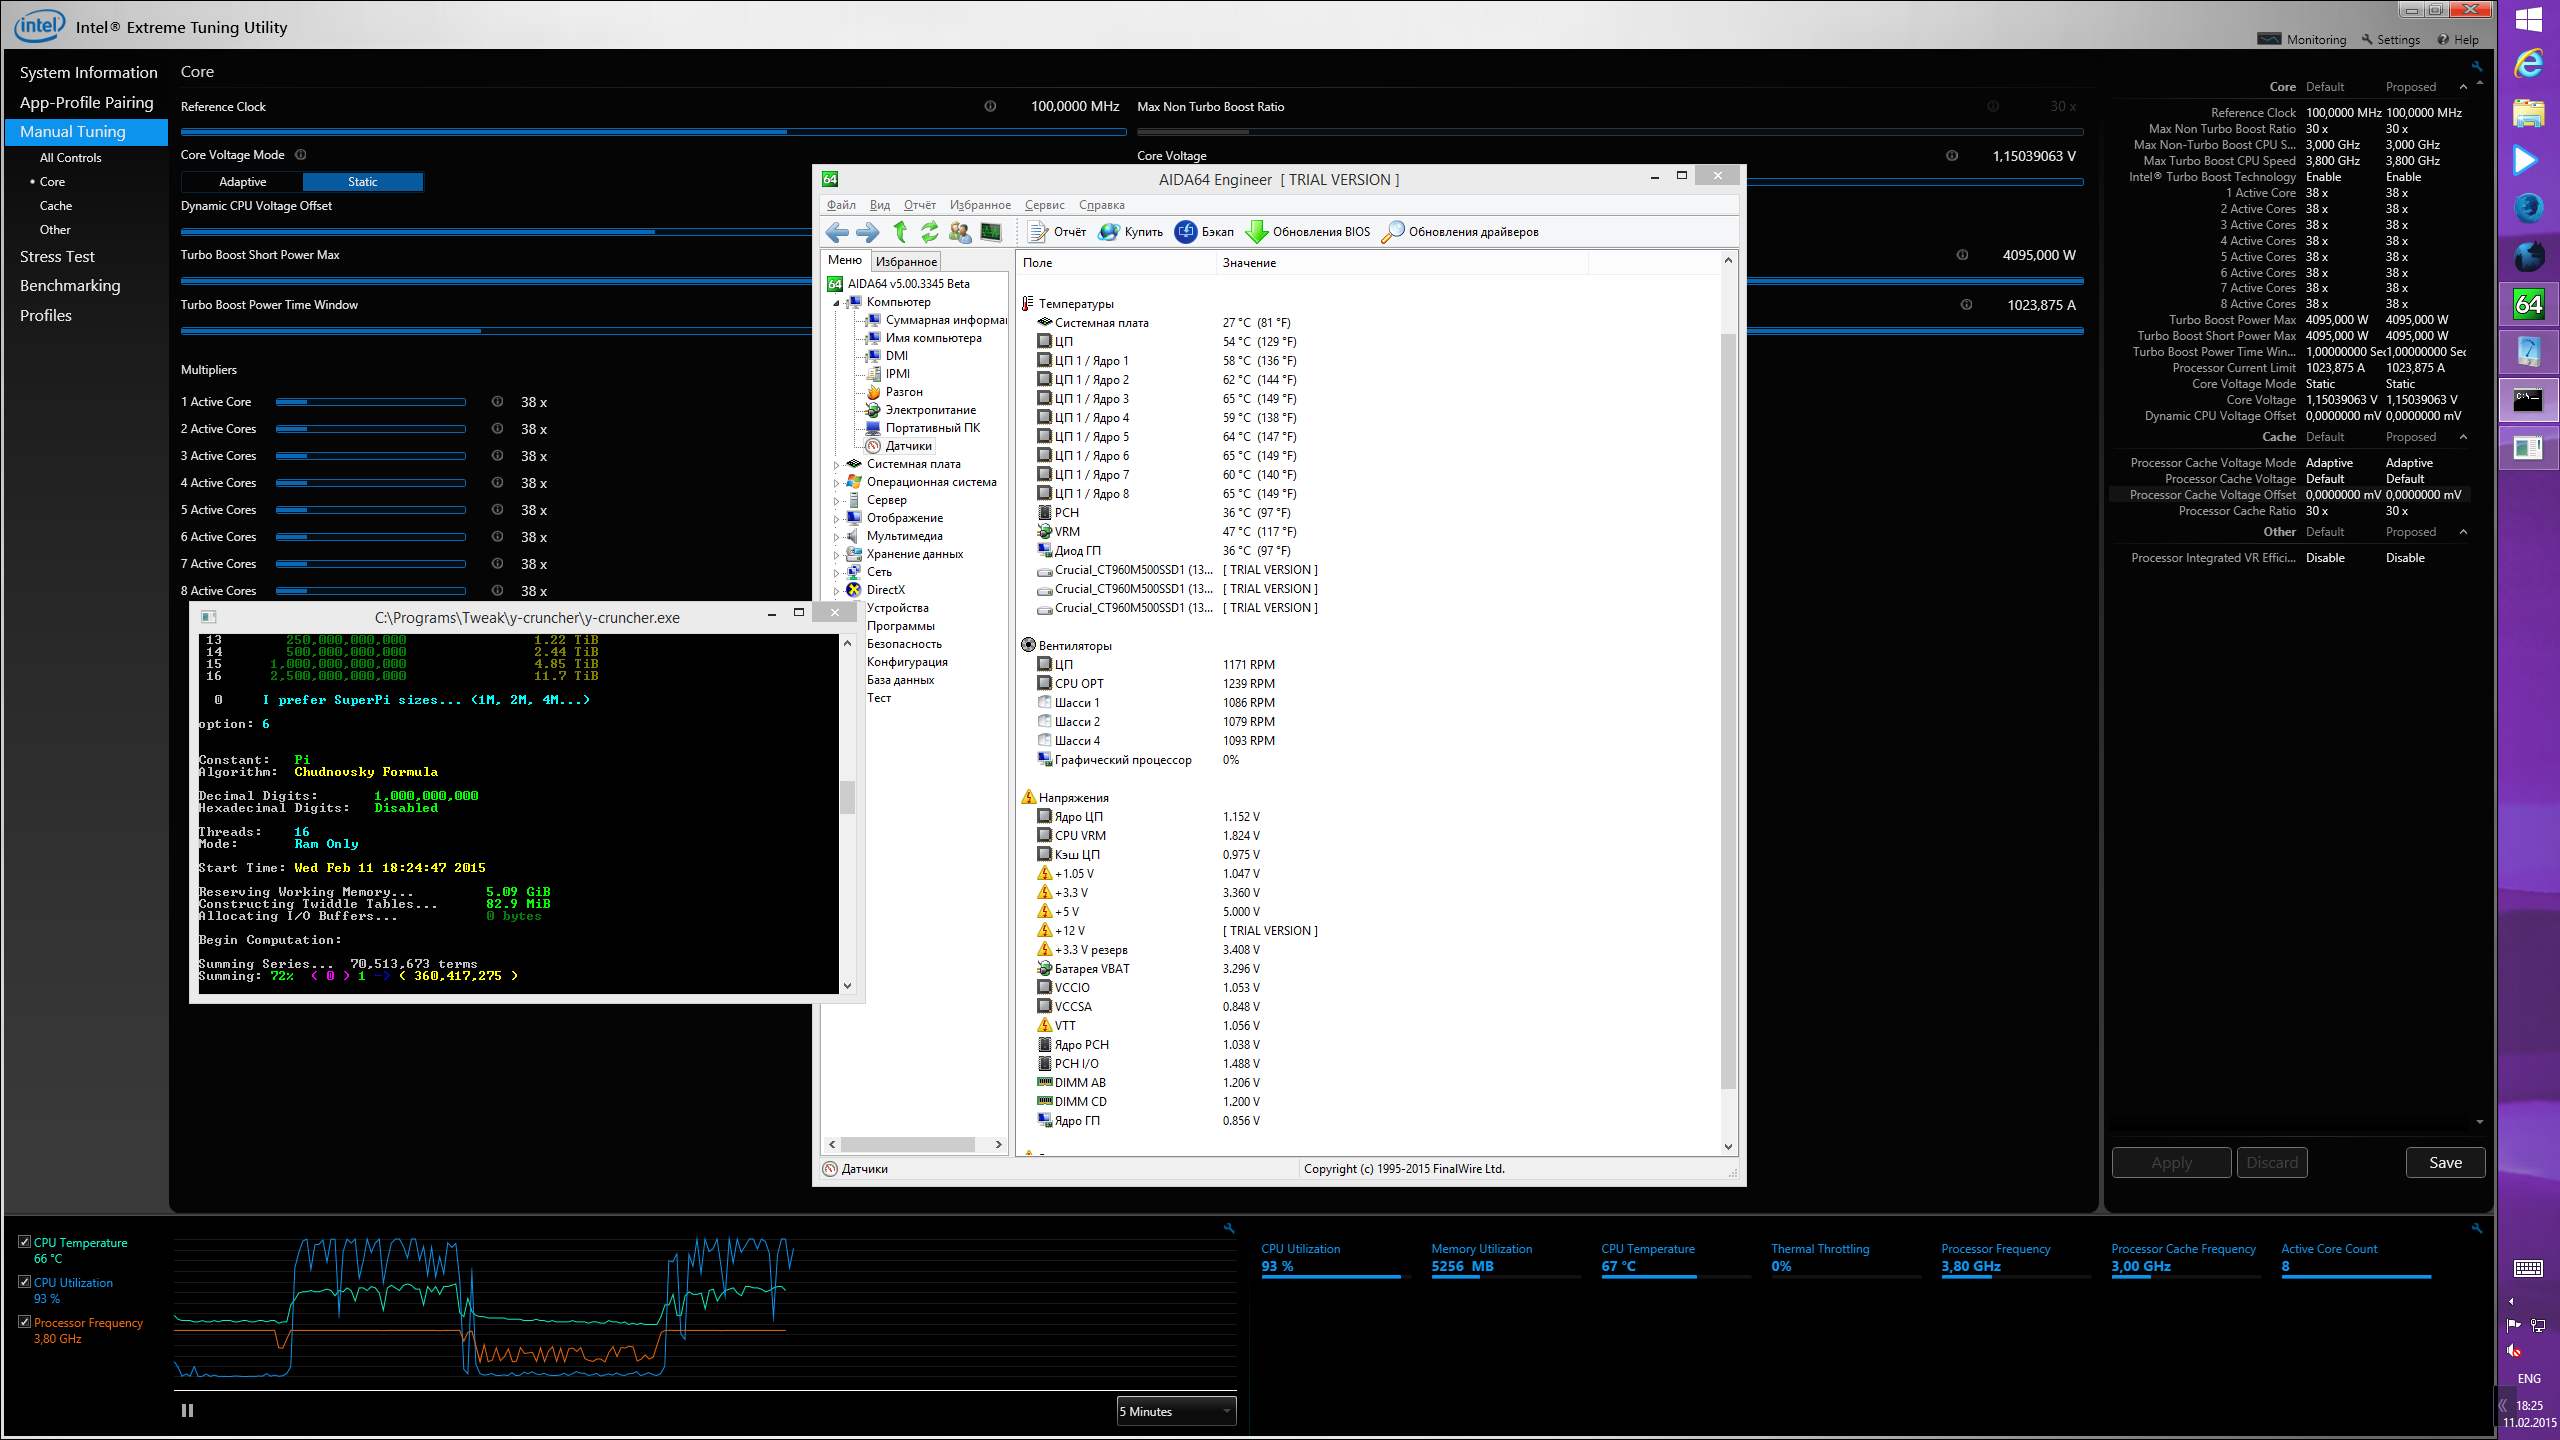Click the Обновления BIOS download icon
Image resolution: width=2560 pixels, height=1440 pixels.
[x=1256, y=232]
